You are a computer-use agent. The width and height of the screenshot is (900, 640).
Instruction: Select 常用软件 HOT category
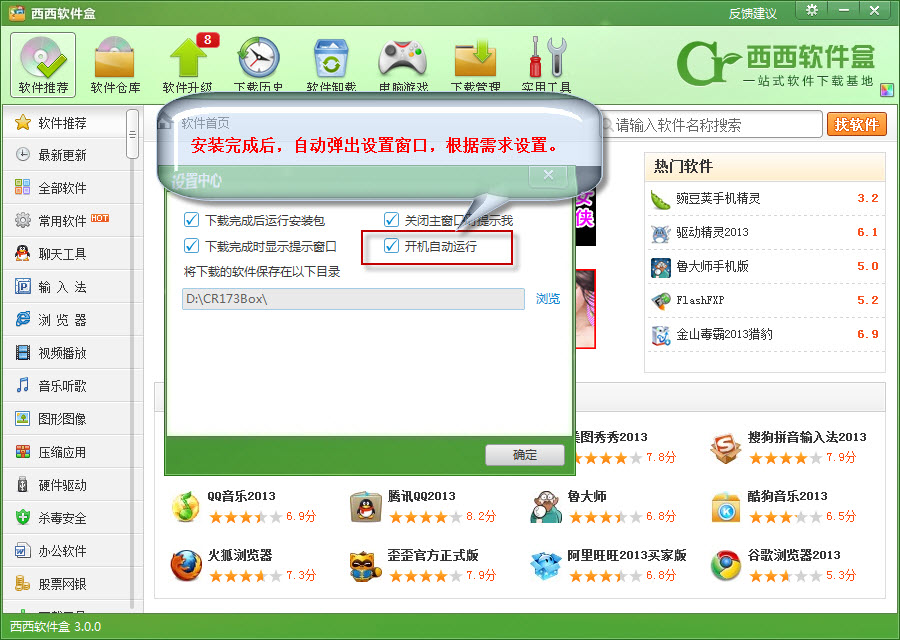point(65,220)
